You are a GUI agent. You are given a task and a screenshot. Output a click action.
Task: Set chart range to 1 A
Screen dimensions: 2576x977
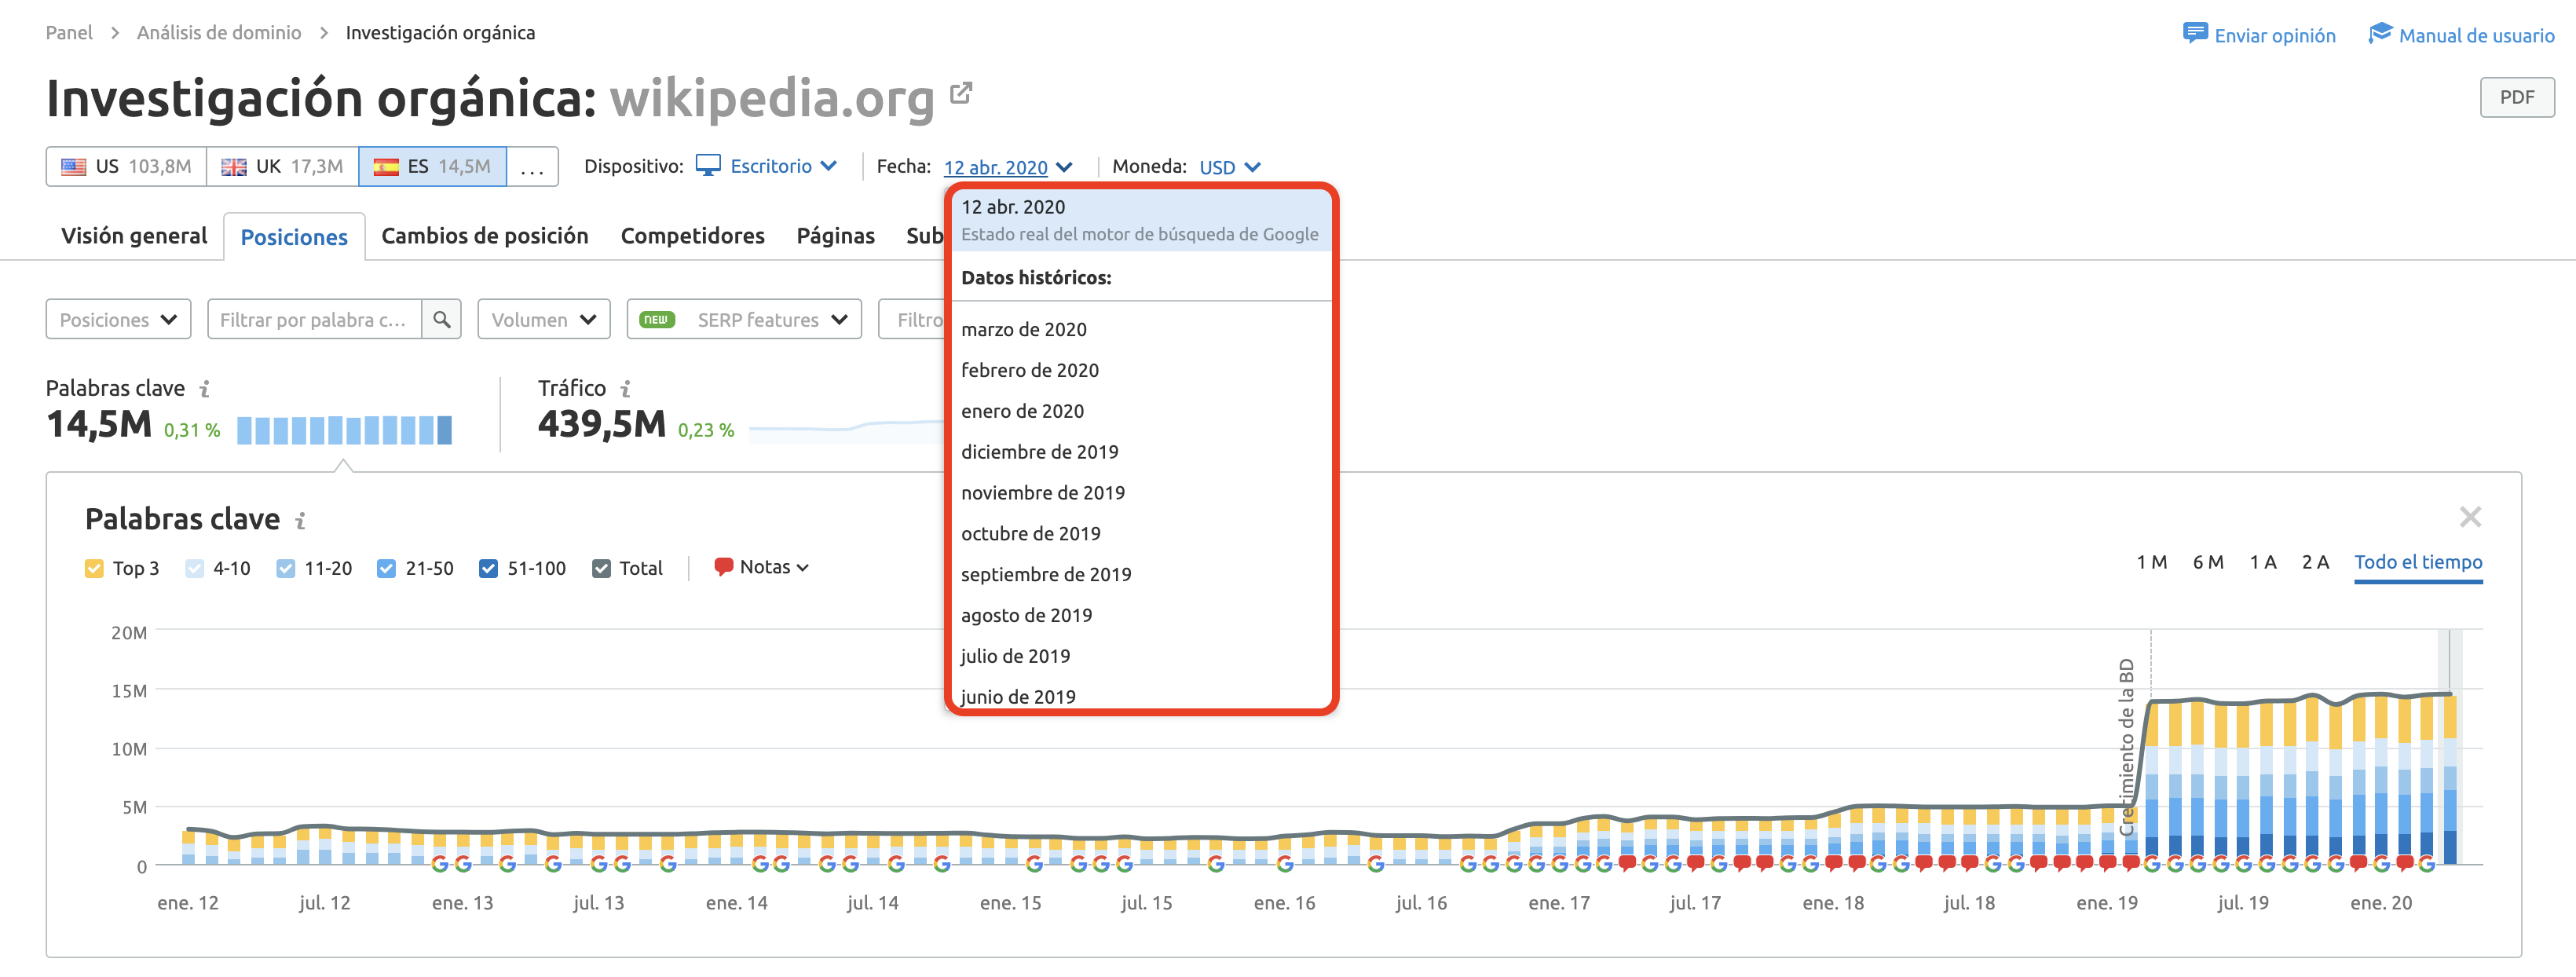[2263, 562]
